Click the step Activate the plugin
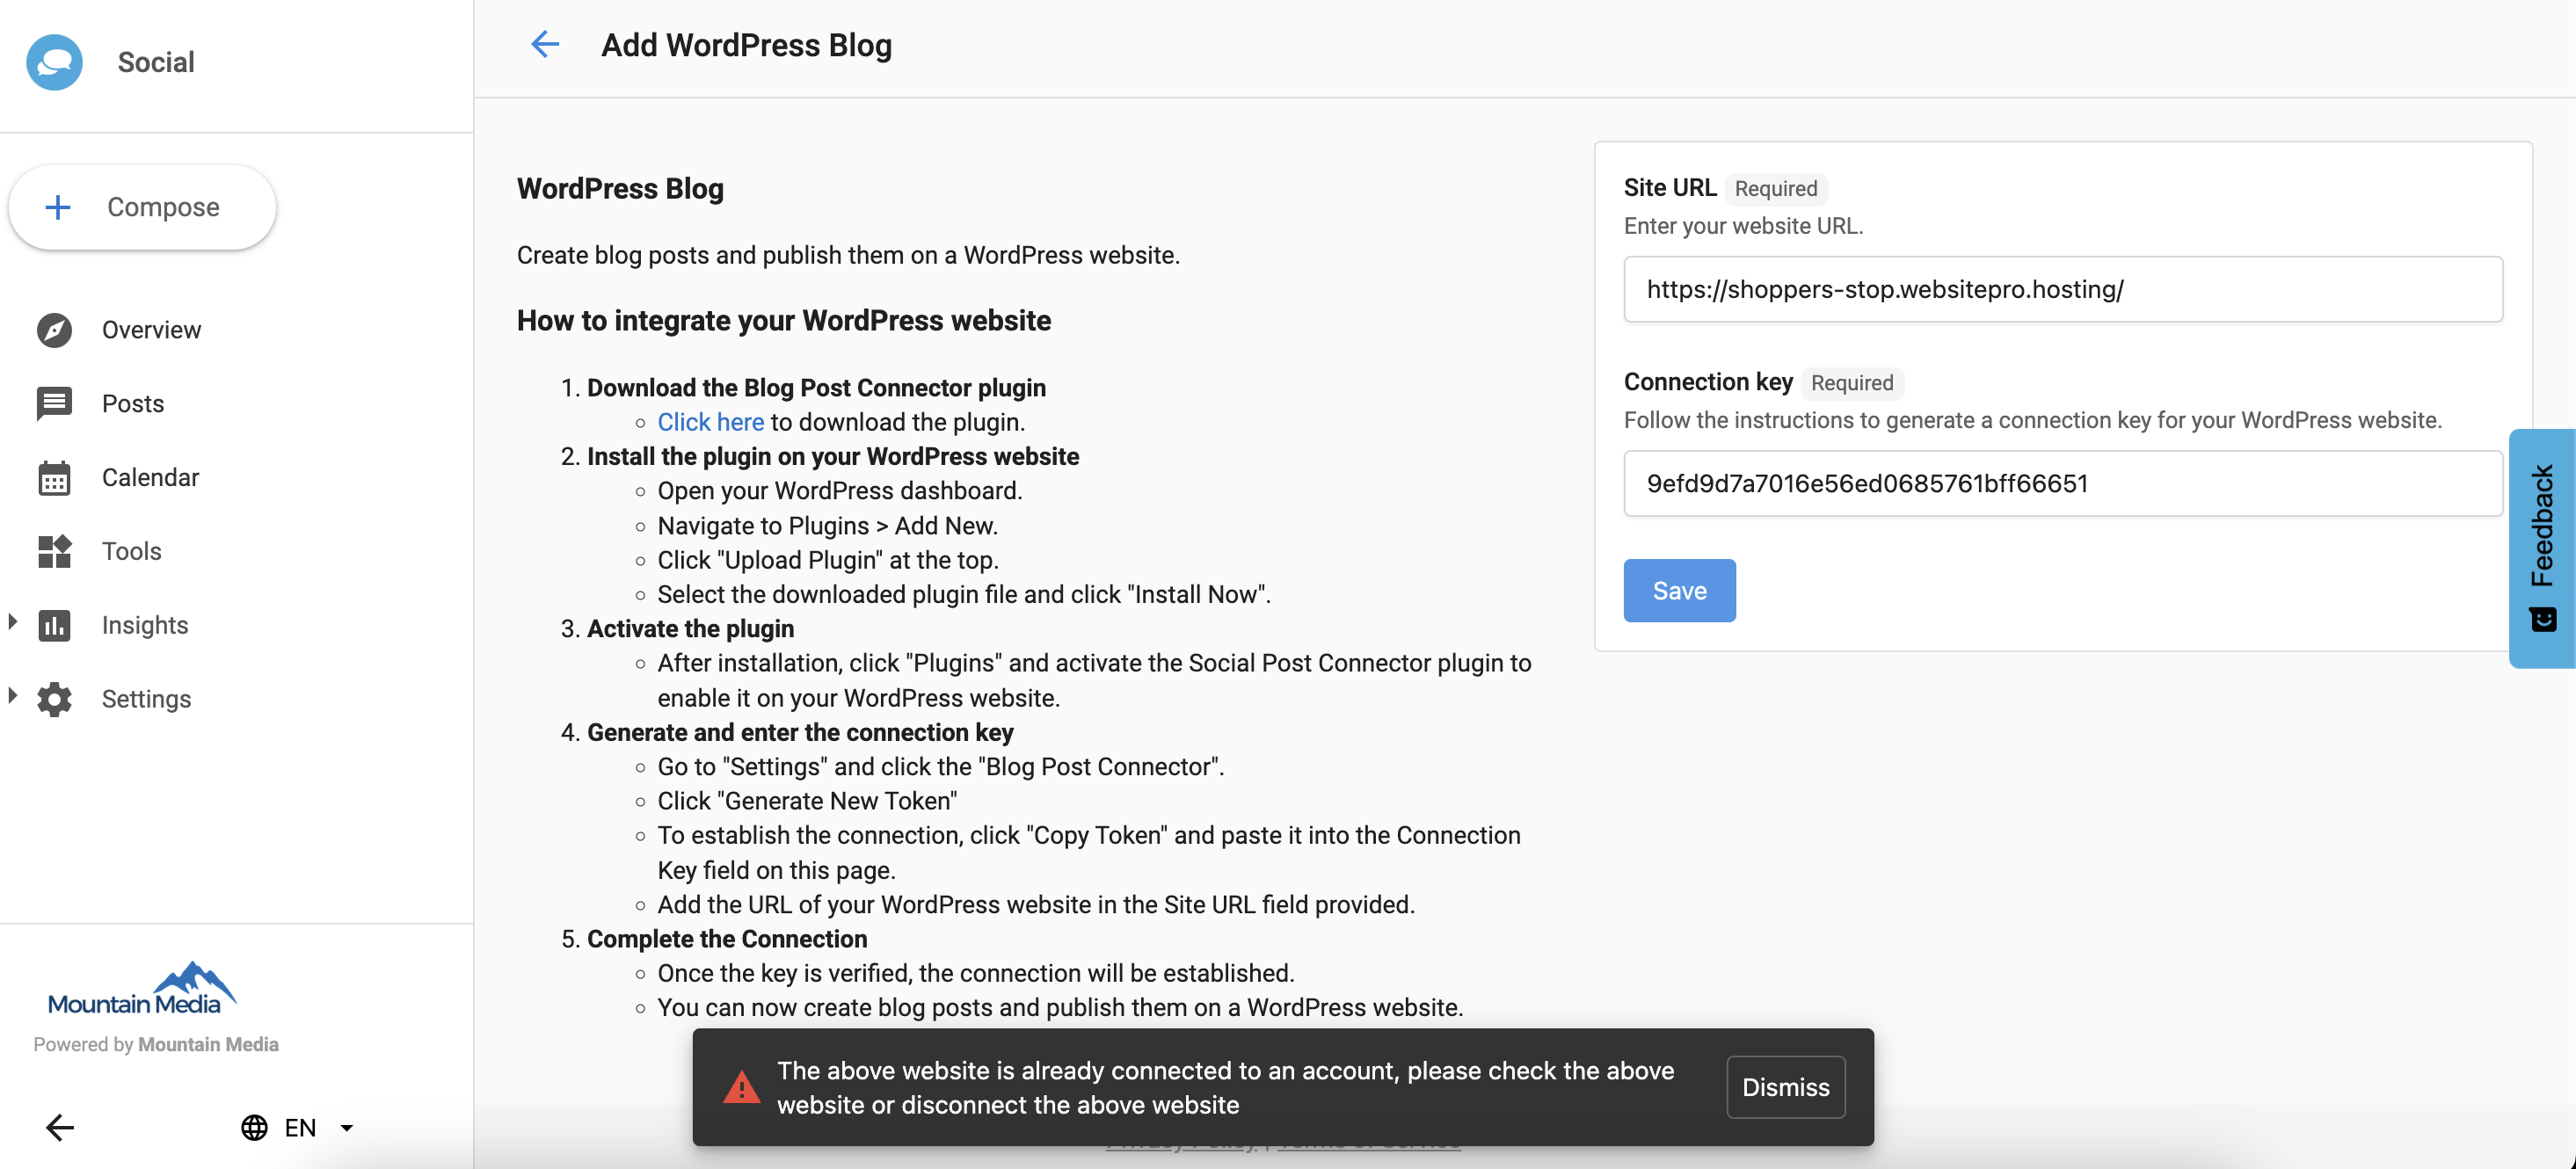Screen dimensions: 2576x1169 click(x=690, y=628)
